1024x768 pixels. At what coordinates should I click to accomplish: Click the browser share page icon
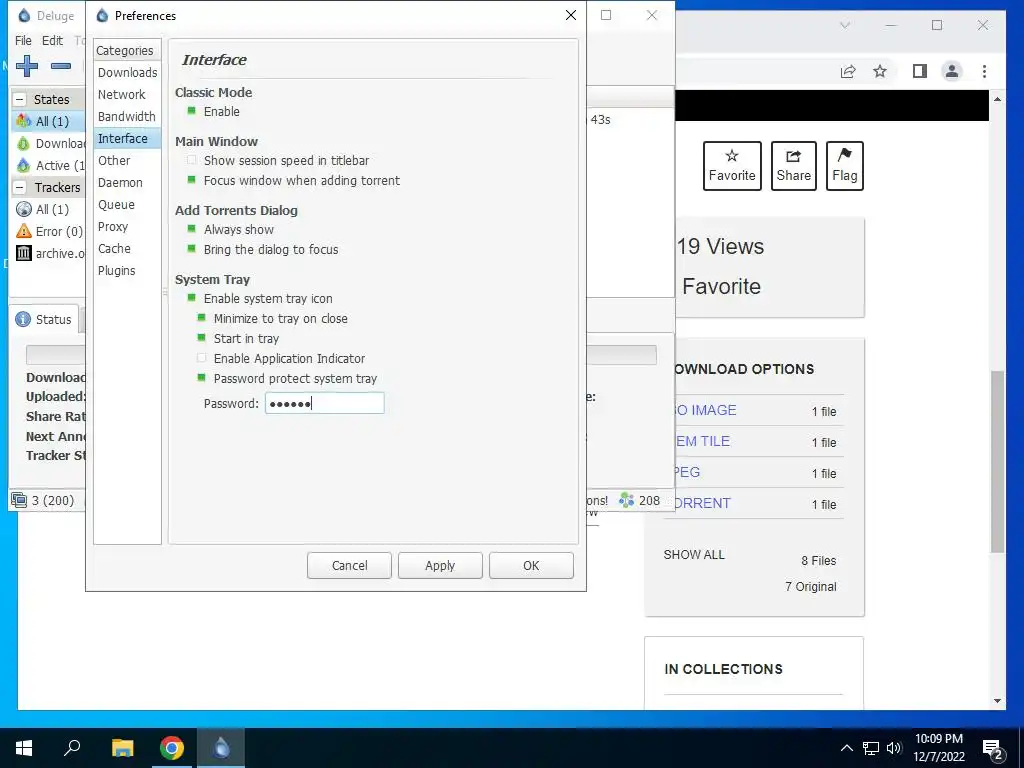point(848,71)
